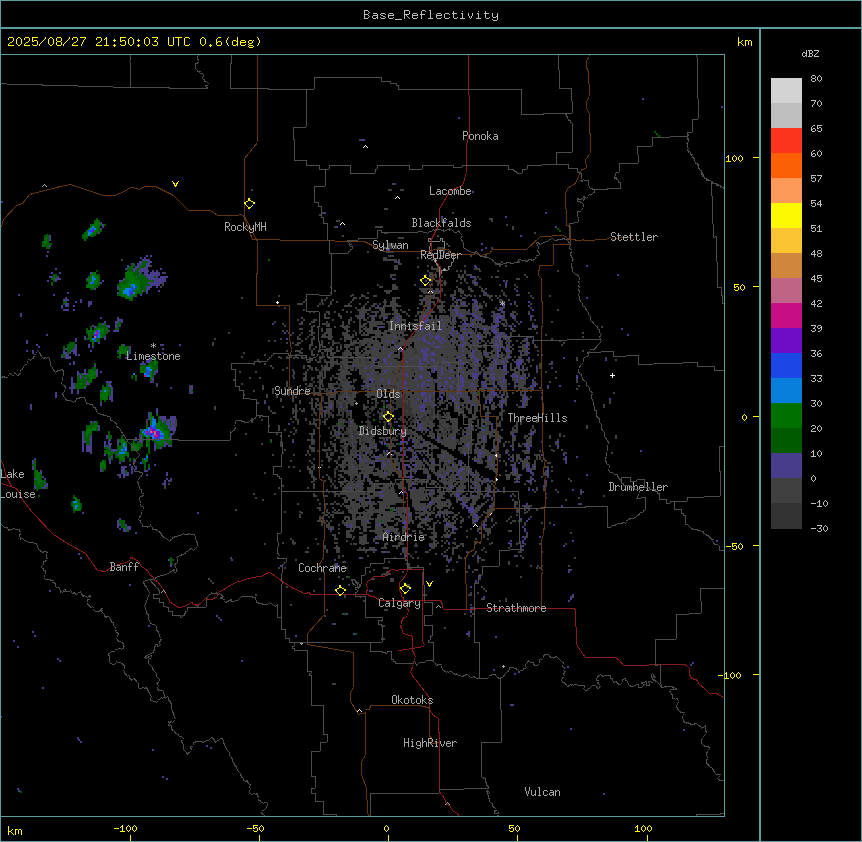This screenshot has width=862, height=842.
Task: Click the km unit label at bottom left
Action: coord(15,830)
